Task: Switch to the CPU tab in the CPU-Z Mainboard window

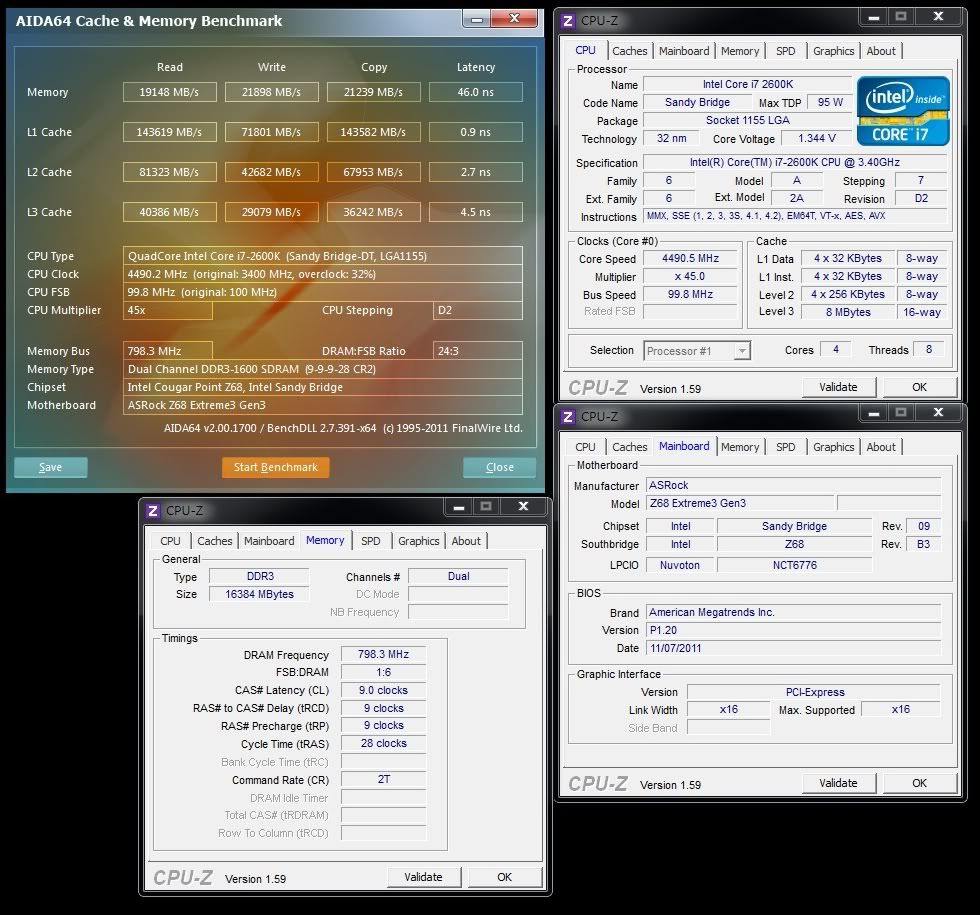Action: pyautogui.click(x=585, y=447)
